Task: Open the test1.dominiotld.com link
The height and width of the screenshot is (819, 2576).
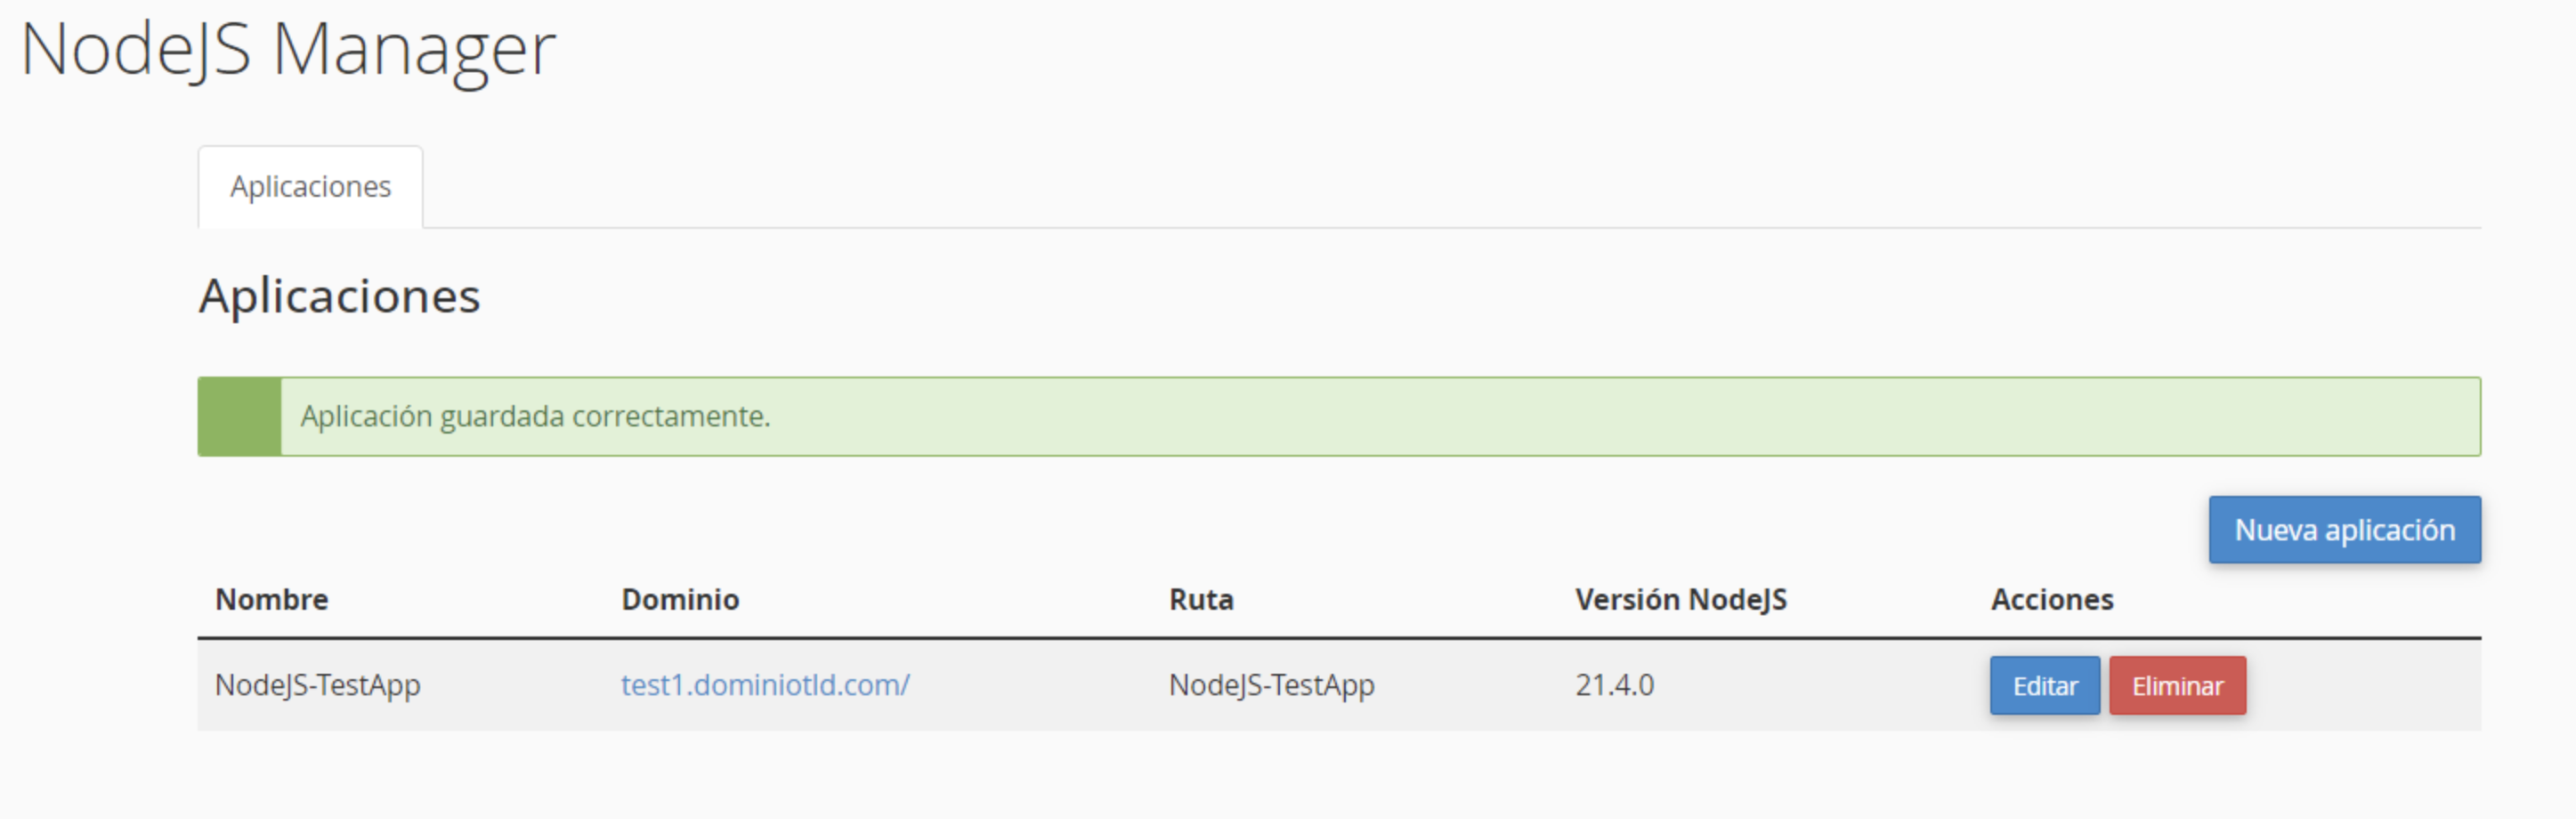Action: [x=765, y=685]
